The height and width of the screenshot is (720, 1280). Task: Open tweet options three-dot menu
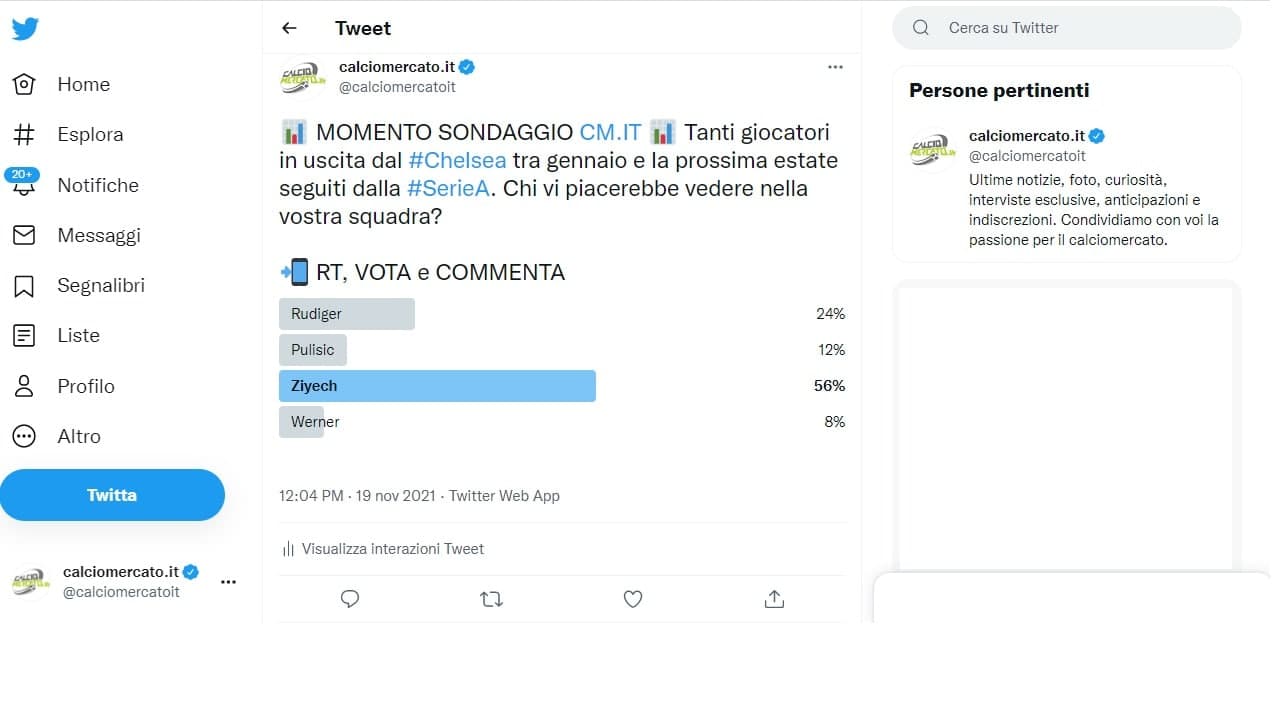point(835,67)
